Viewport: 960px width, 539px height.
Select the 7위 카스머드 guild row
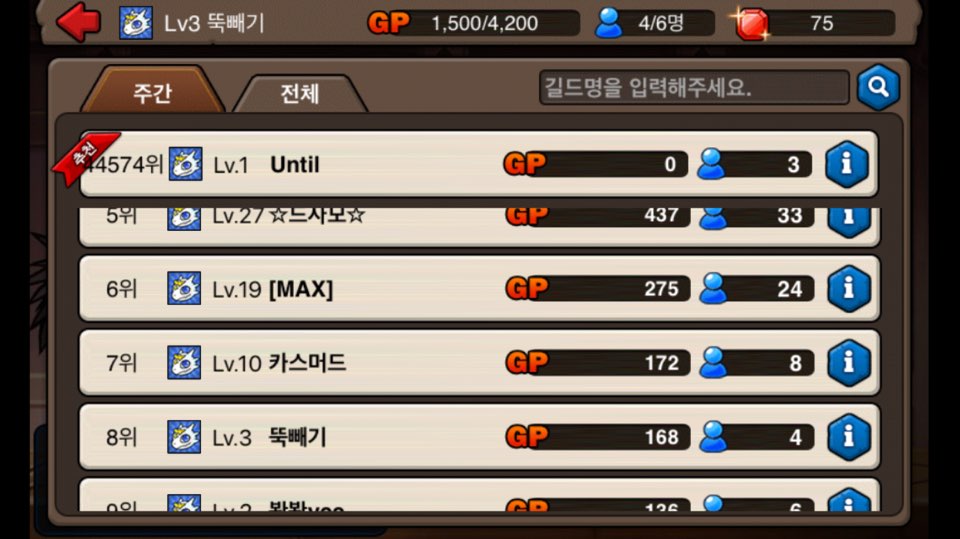[x=479, y=363]
